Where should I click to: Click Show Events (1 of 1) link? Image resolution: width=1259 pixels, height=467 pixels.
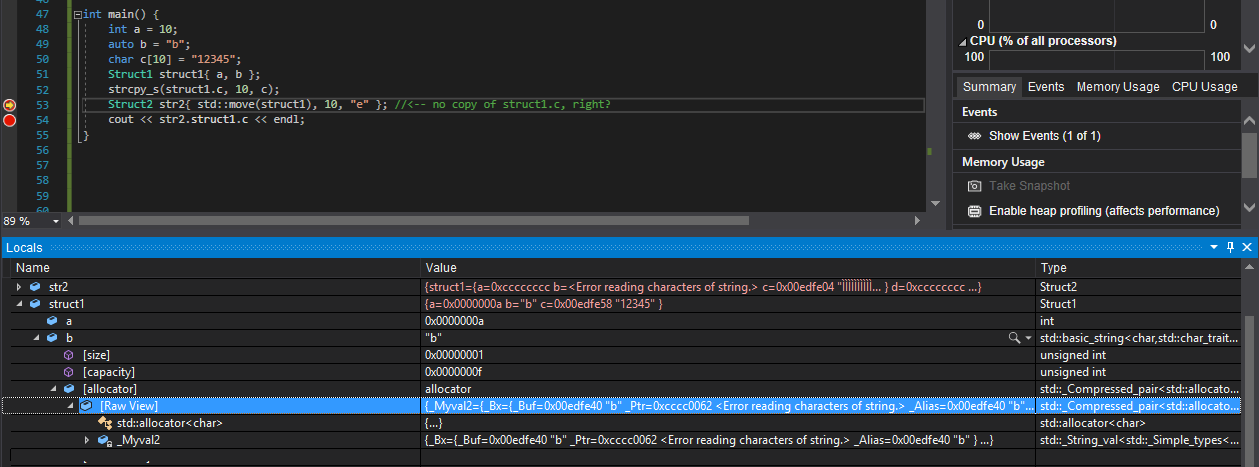(1045, 136)
